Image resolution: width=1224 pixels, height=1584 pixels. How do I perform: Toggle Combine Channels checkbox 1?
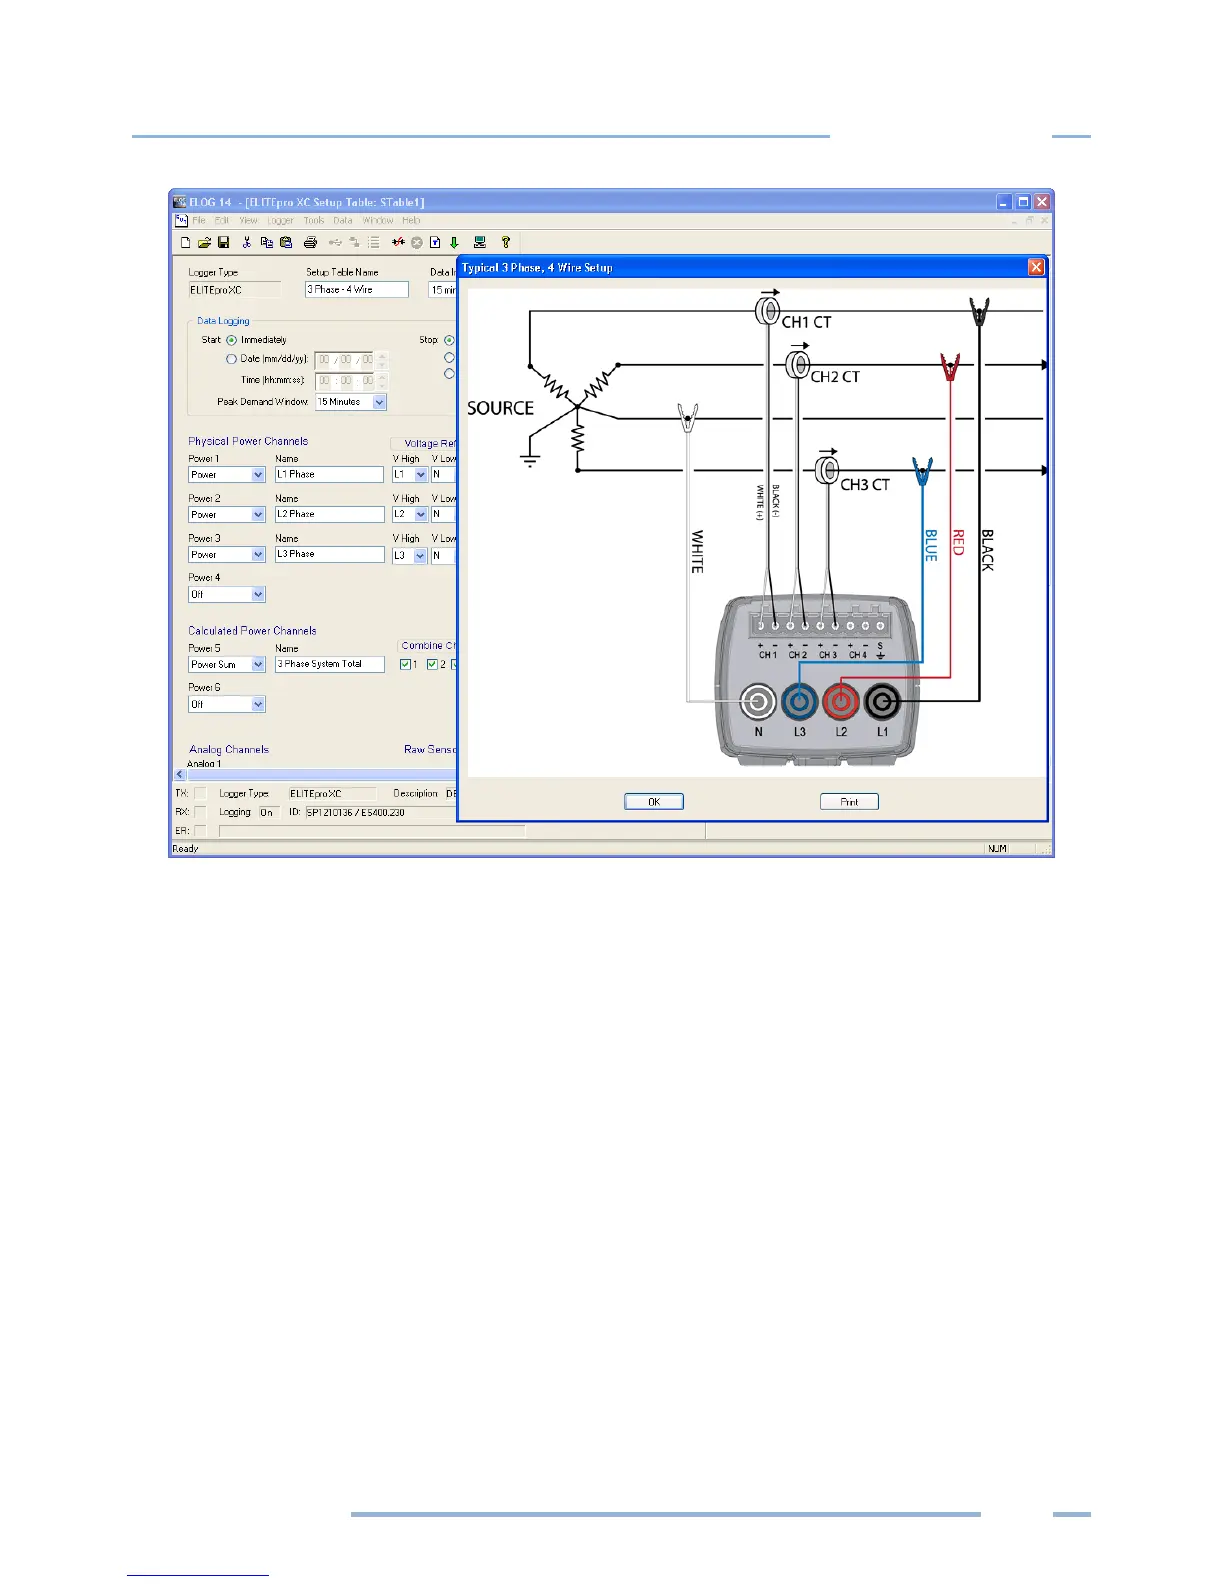405,664
